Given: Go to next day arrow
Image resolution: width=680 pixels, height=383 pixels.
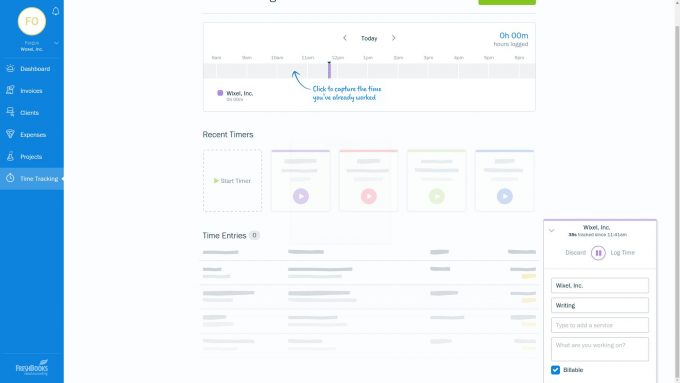Looking at the screenshot, I should pyautogui.click(x=393, y=38).
